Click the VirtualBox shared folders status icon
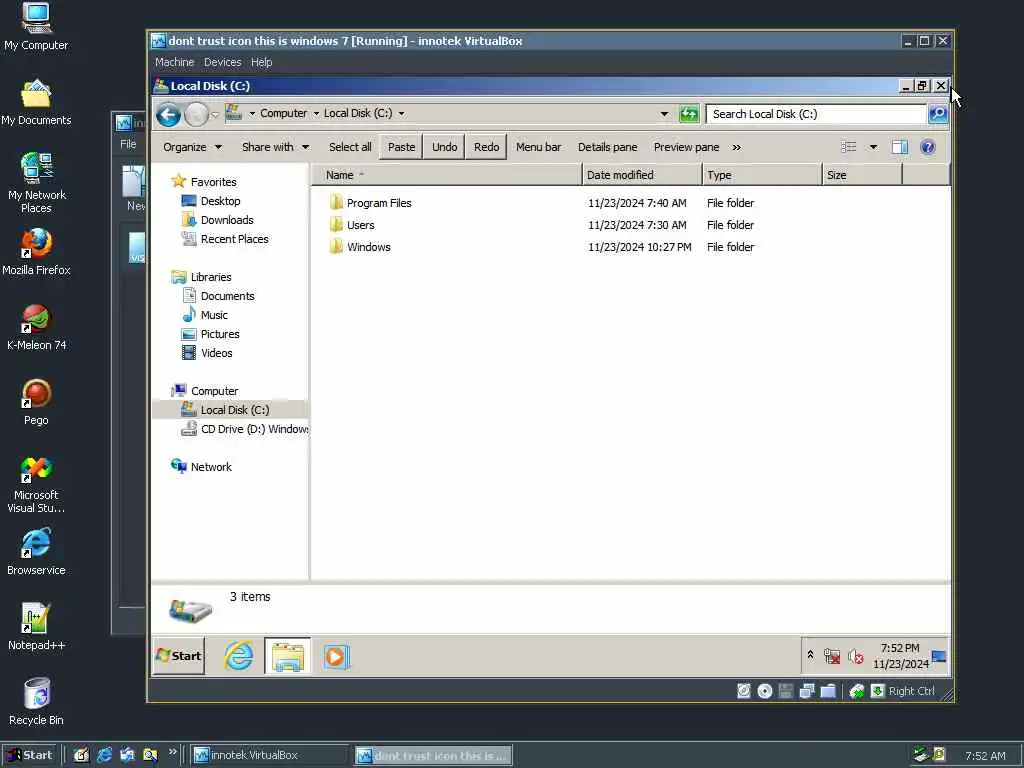The width and height of the screenshot is (1024, 768). (x=828, y=691)
